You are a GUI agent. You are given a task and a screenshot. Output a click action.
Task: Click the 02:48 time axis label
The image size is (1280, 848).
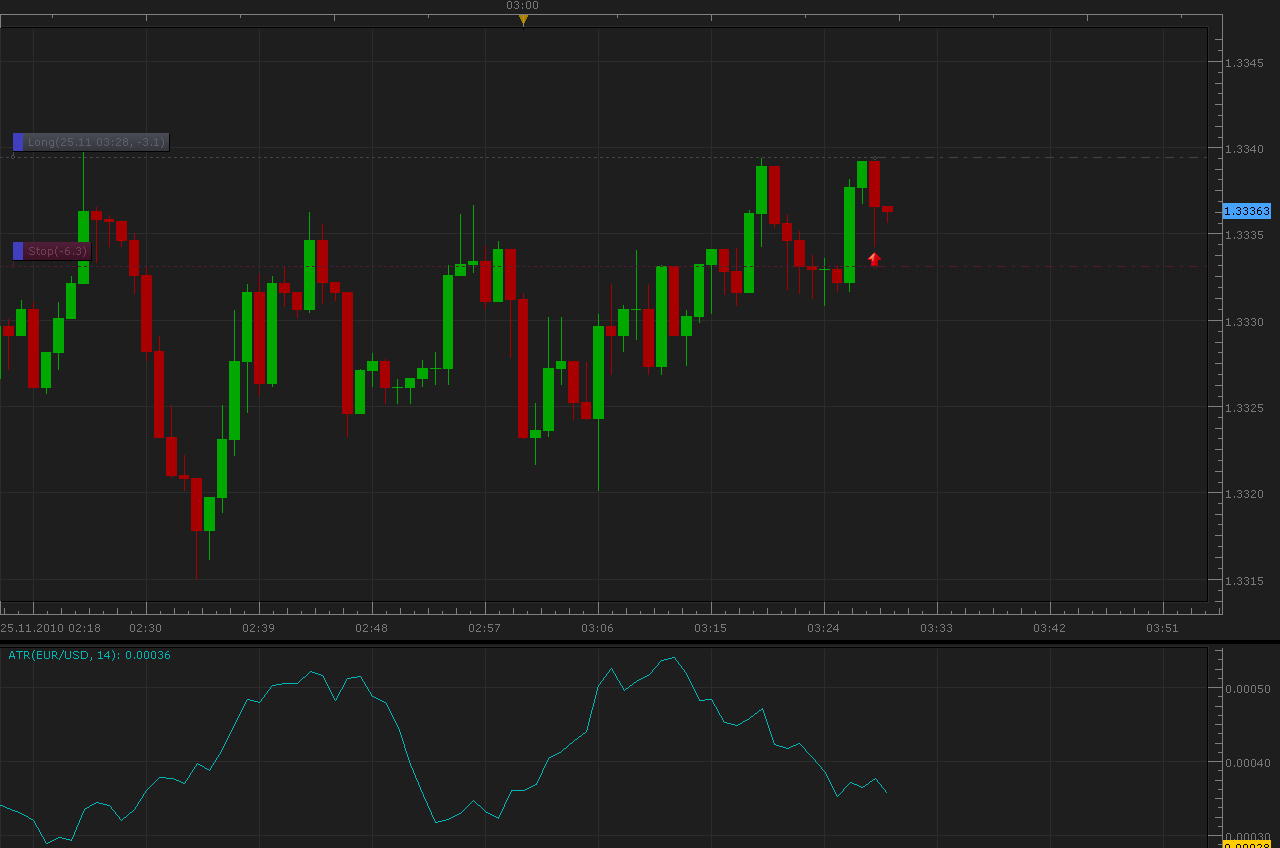pyautogui.click(x=371, y=628)
